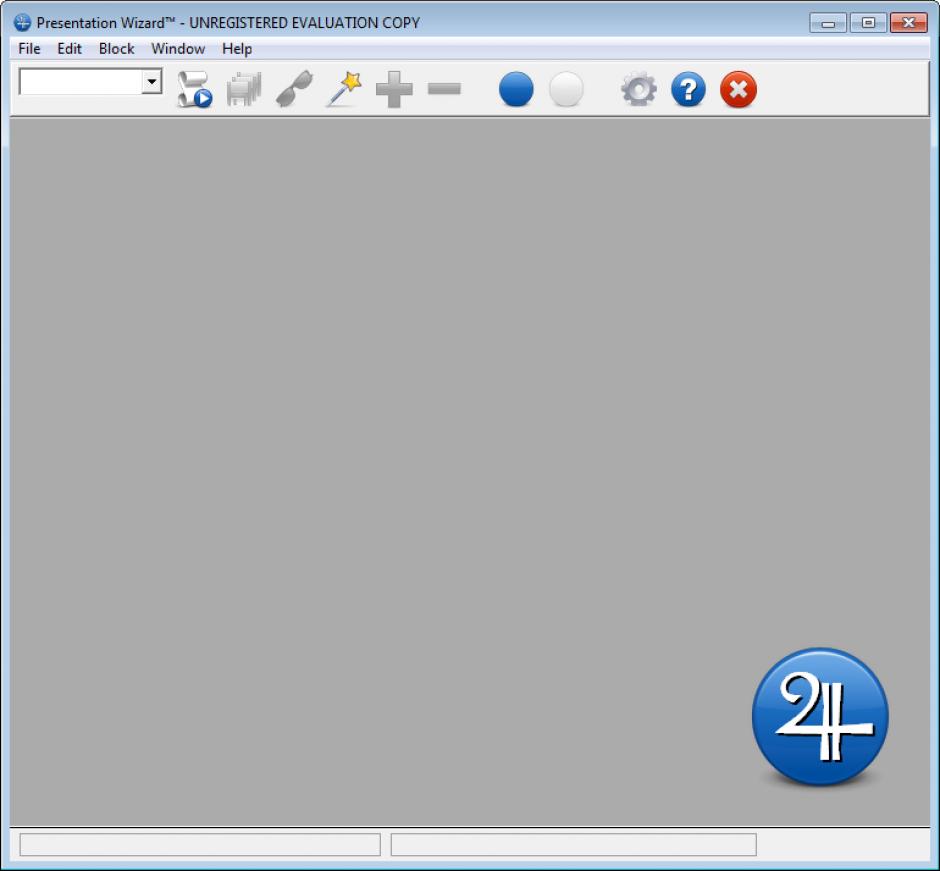Click the white circle toolbar button
The height and width of the screenshot is (871, 940).
click(566, 90)
